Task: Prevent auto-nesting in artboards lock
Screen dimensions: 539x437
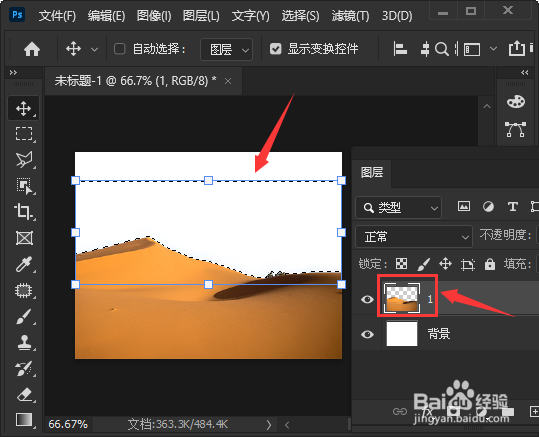Action: pyautogui.click(x=468, y=264)
